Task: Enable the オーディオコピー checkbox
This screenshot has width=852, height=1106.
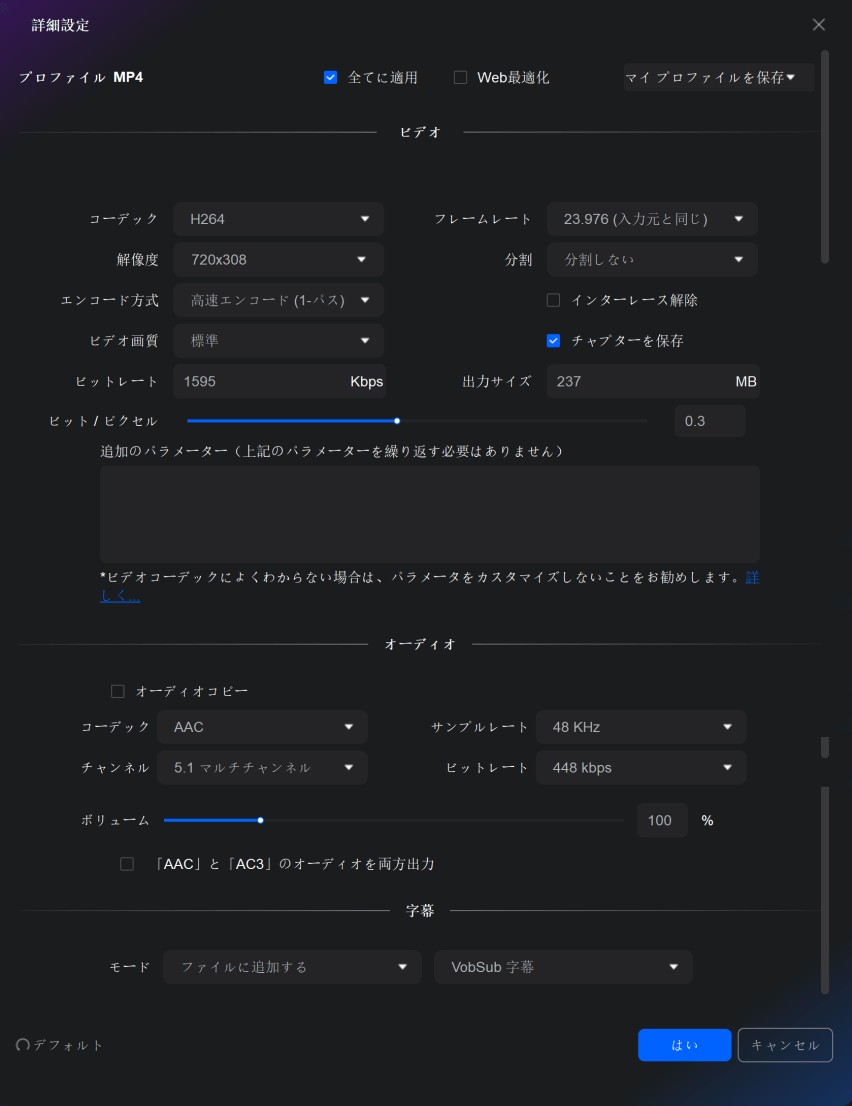Action: pyautogui.click(x=118, y=691)
